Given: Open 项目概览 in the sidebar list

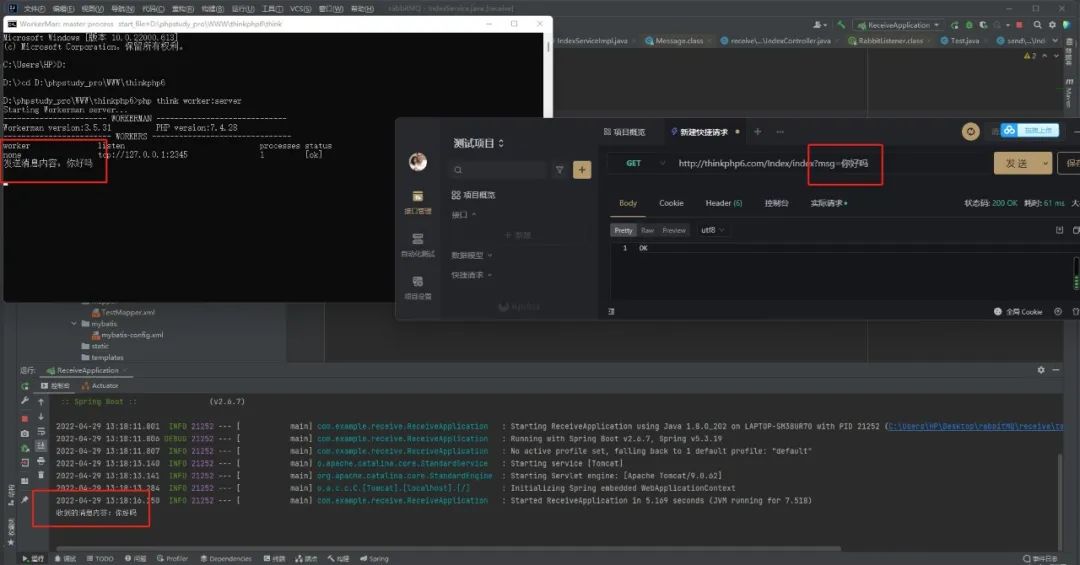Looking at the screenshot, I should pyautogui.click(x=473, y=195).
